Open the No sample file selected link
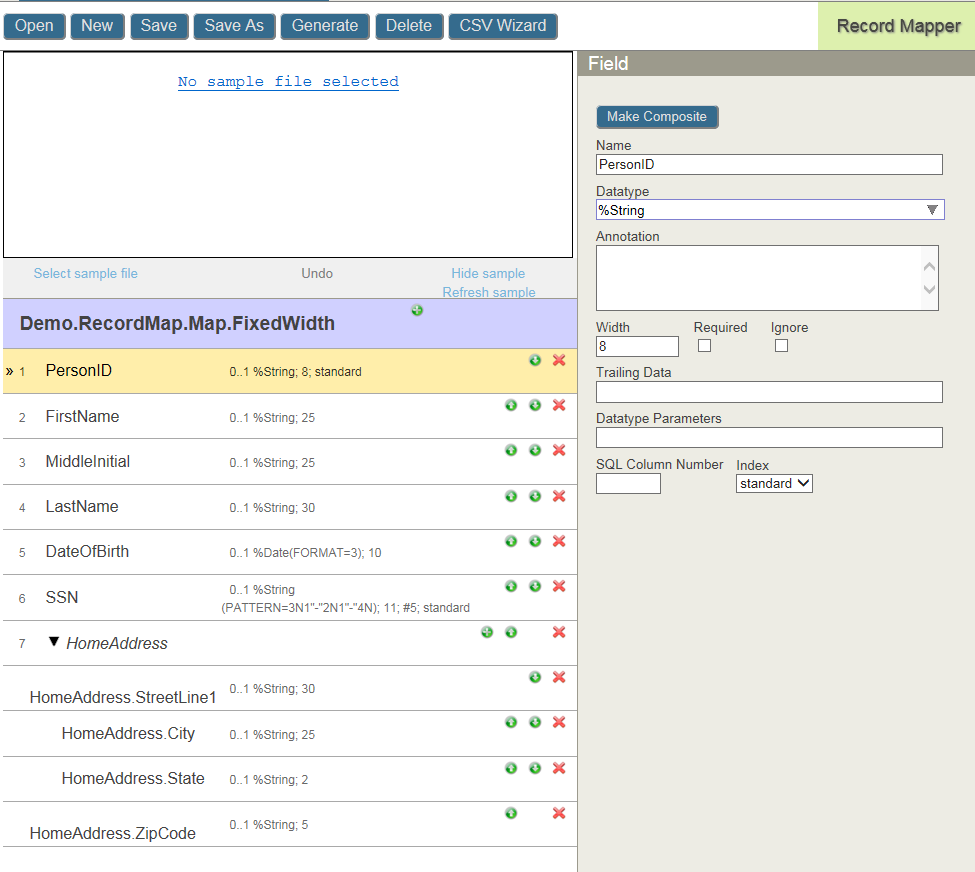This screenshot has width=975, height=872. (x=288, y=81)
